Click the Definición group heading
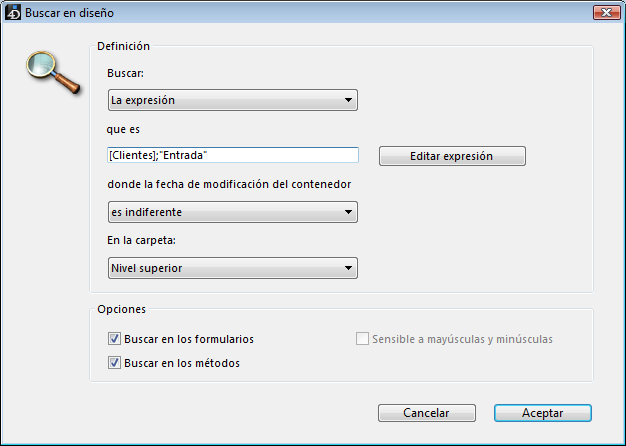The image size is (626, 446). [x=123, y=46]
